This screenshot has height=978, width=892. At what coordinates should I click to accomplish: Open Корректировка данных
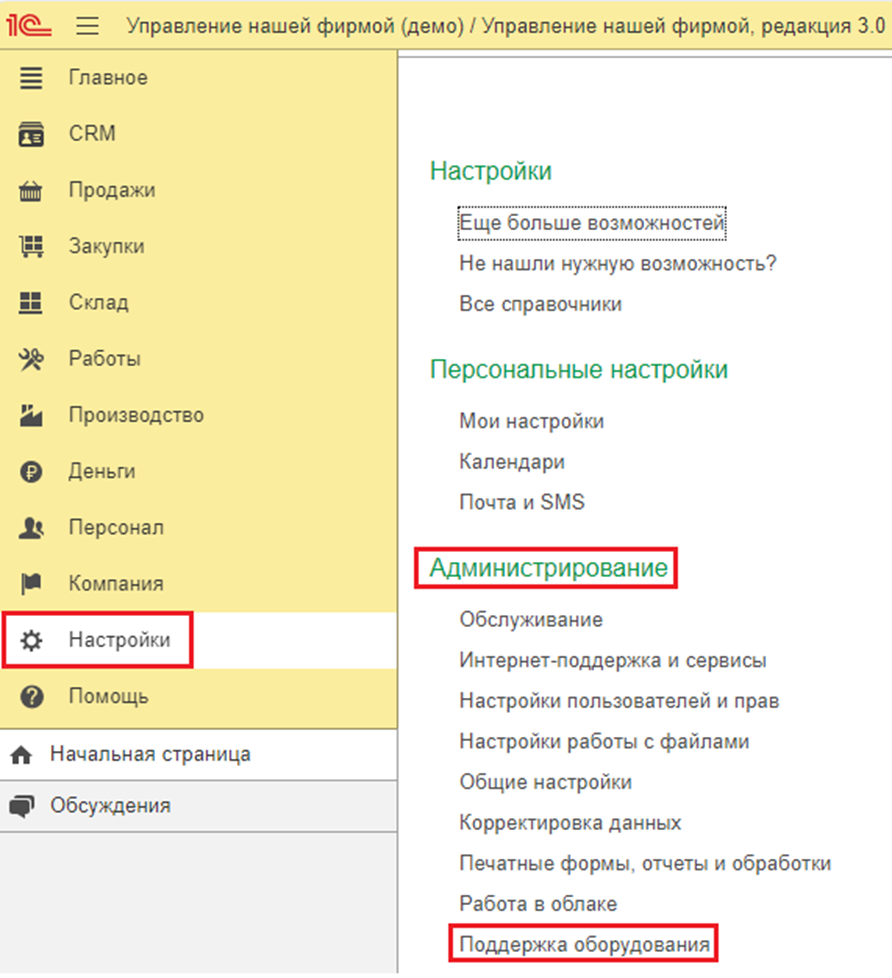coord(570,823)
